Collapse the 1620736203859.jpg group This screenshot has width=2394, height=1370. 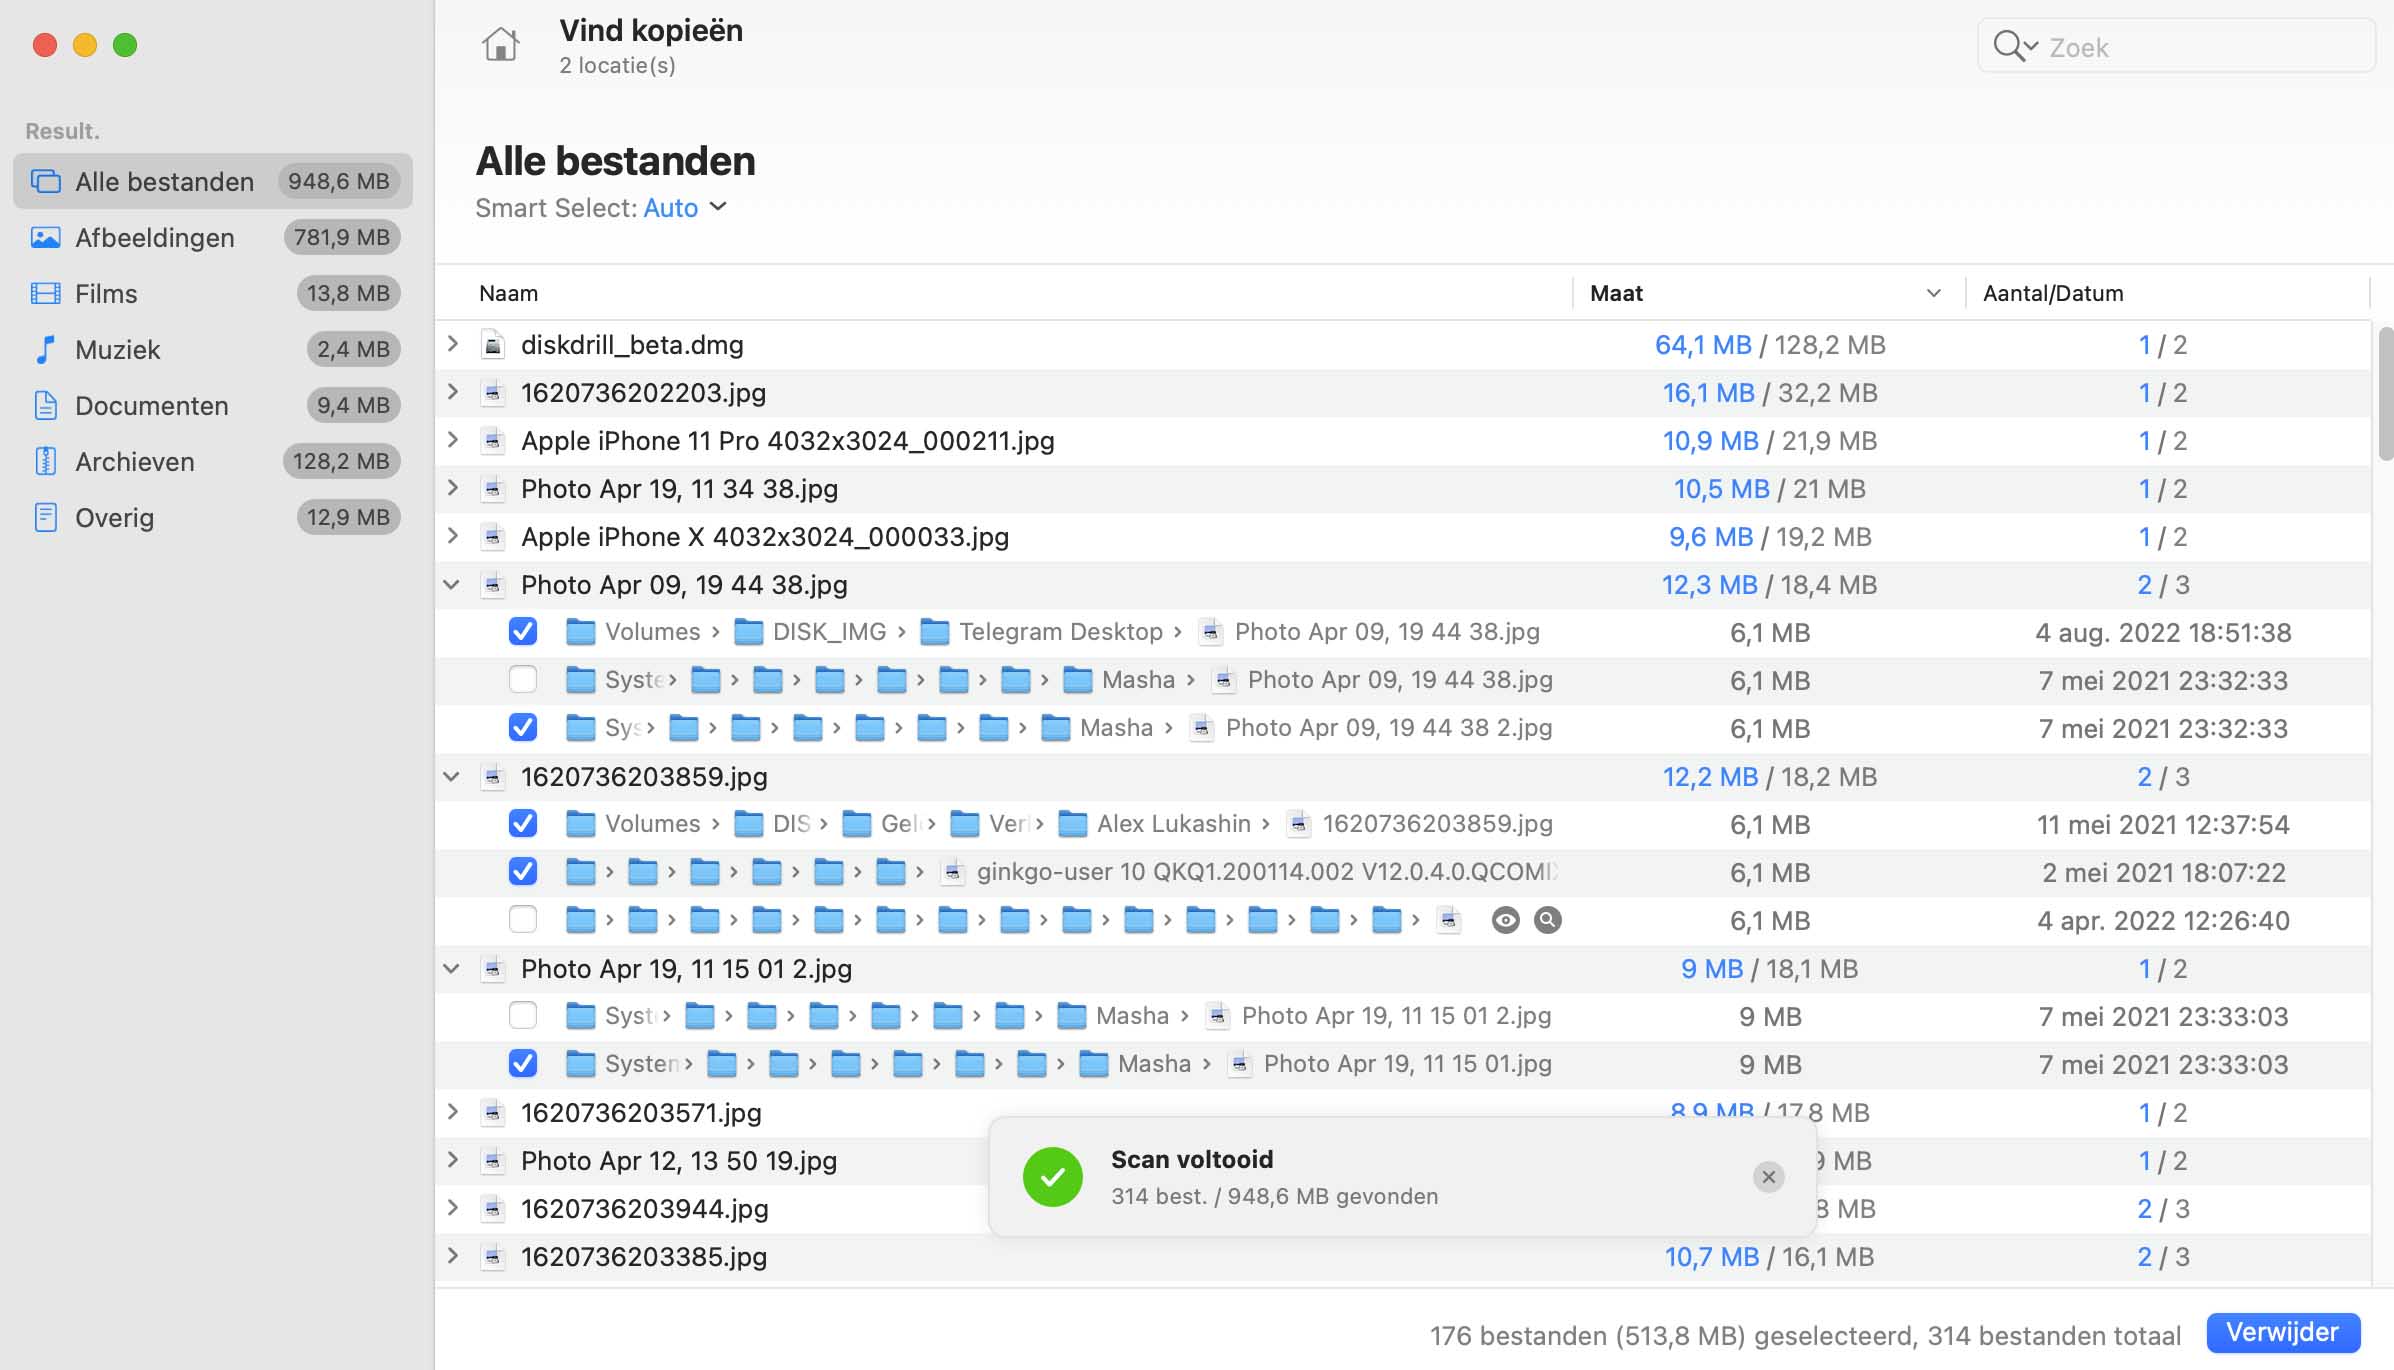pos(452,777)
